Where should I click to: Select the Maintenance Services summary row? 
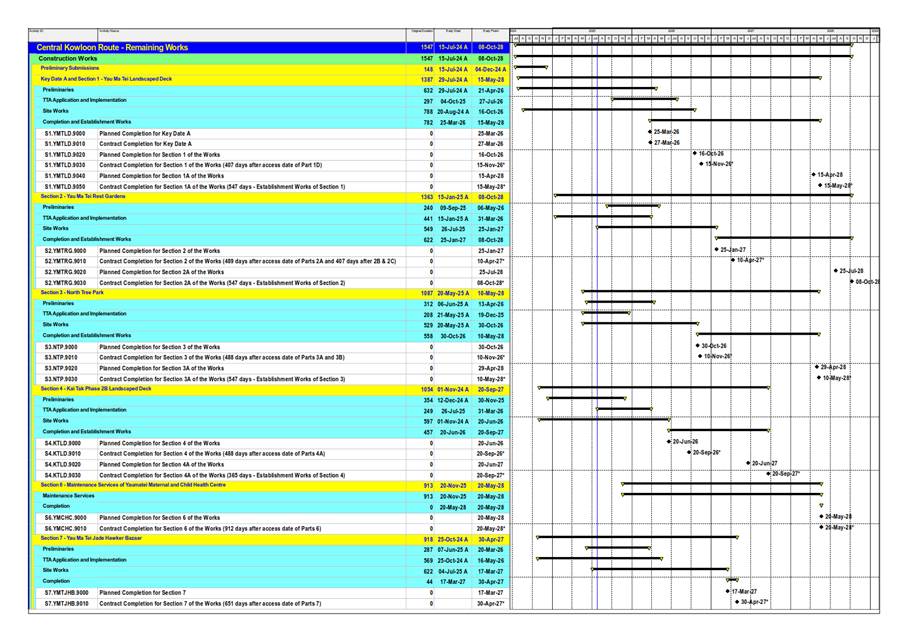click(68, 496)
